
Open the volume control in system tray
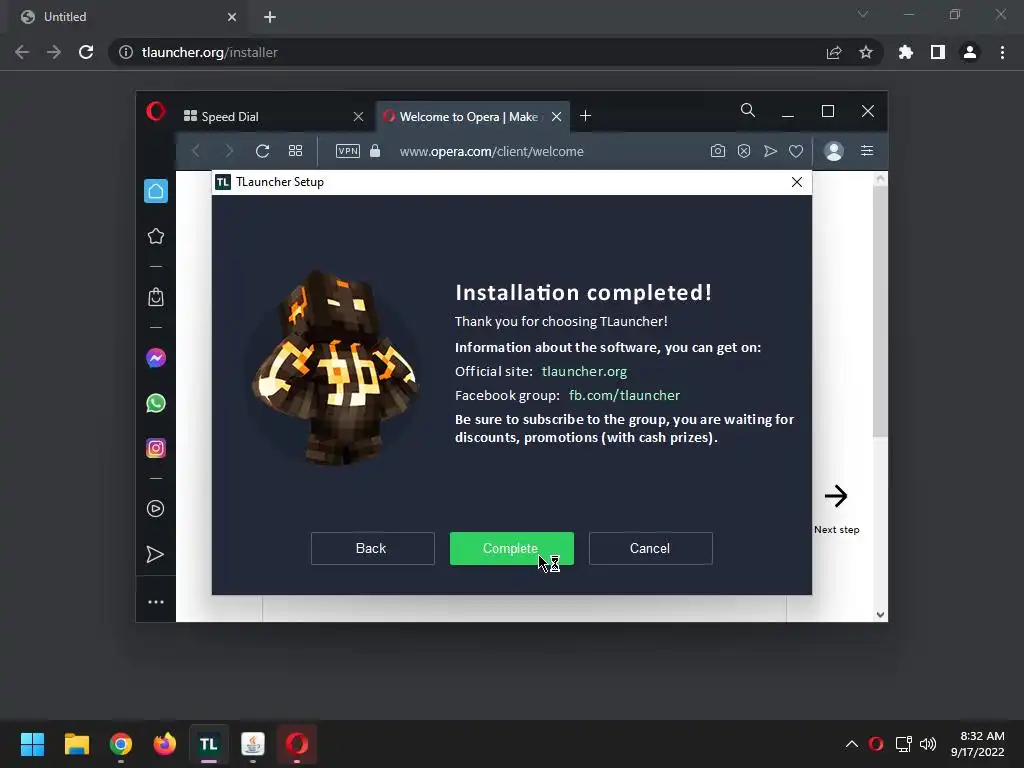[927, 744]
